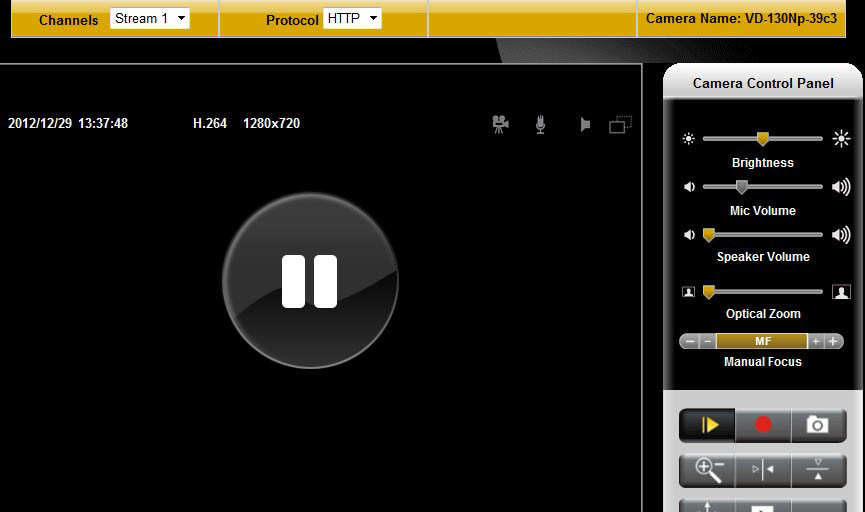Click the 1280x720 resolution label
Viewport: 865px width, 512px height.
click(271, 123)
